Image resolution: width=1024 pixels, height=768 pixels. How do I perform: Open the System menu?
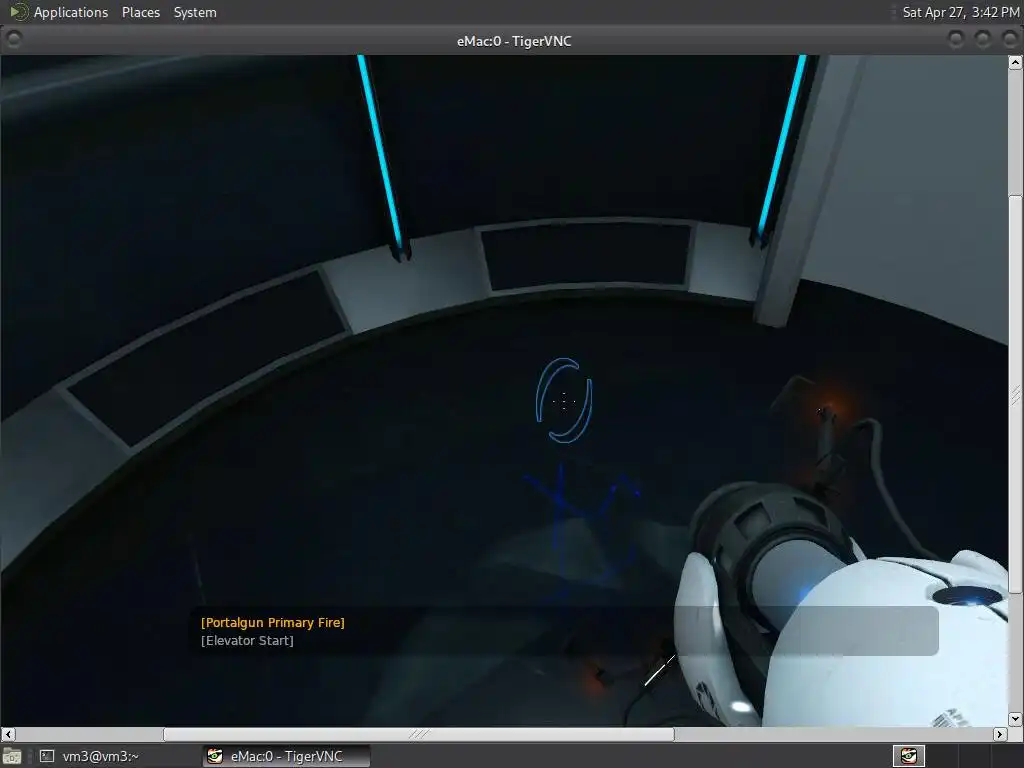point(195,12)
